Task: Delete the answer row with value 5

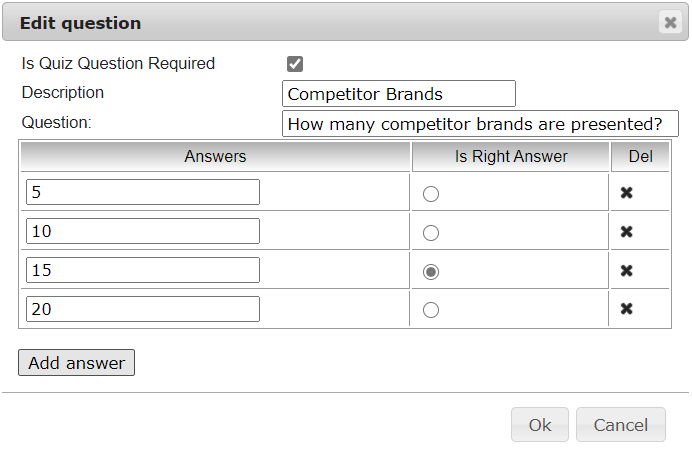Action: [x=627, y=193]
